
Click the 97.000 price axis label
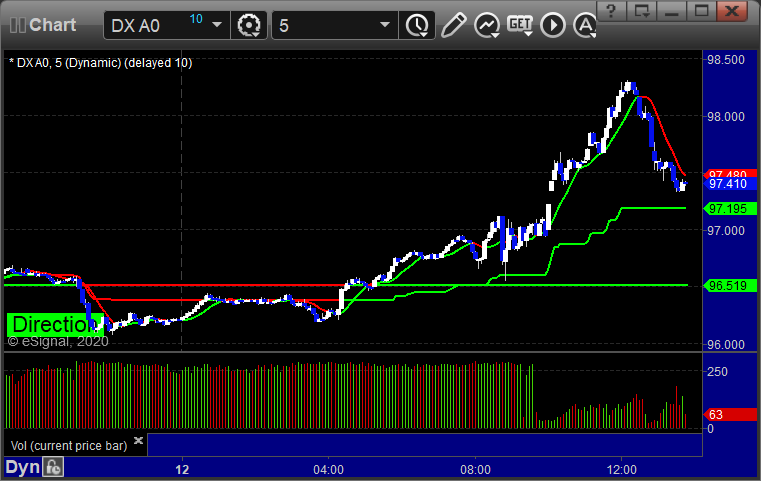(726, 231)
